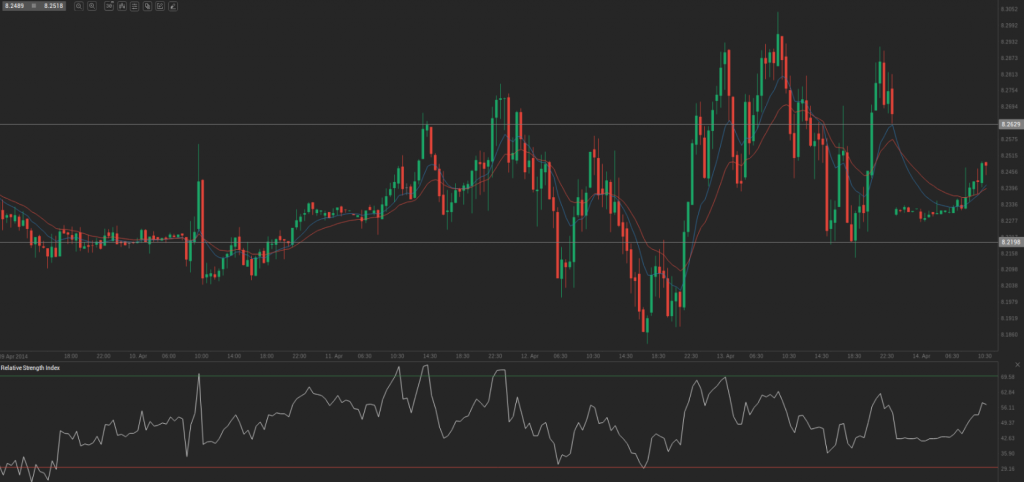Click the 8.2518 ask price button
1024x482 pixels.
[54, 6]
